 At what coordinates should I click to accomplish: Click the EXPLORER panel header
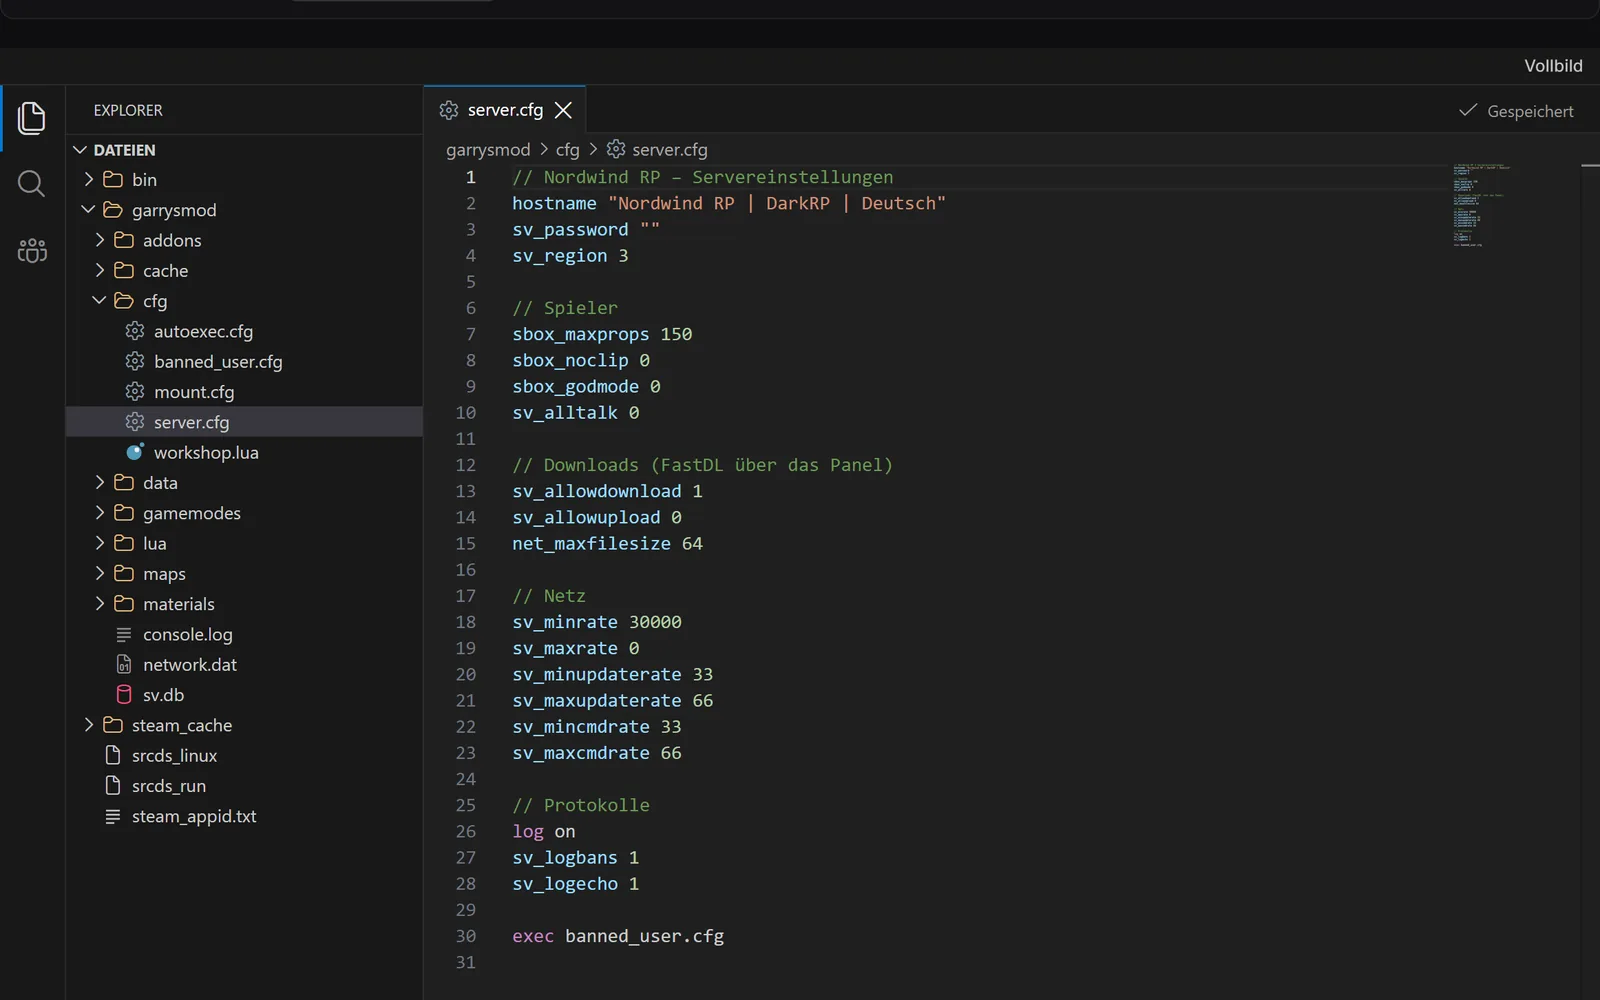coord(128,111)
